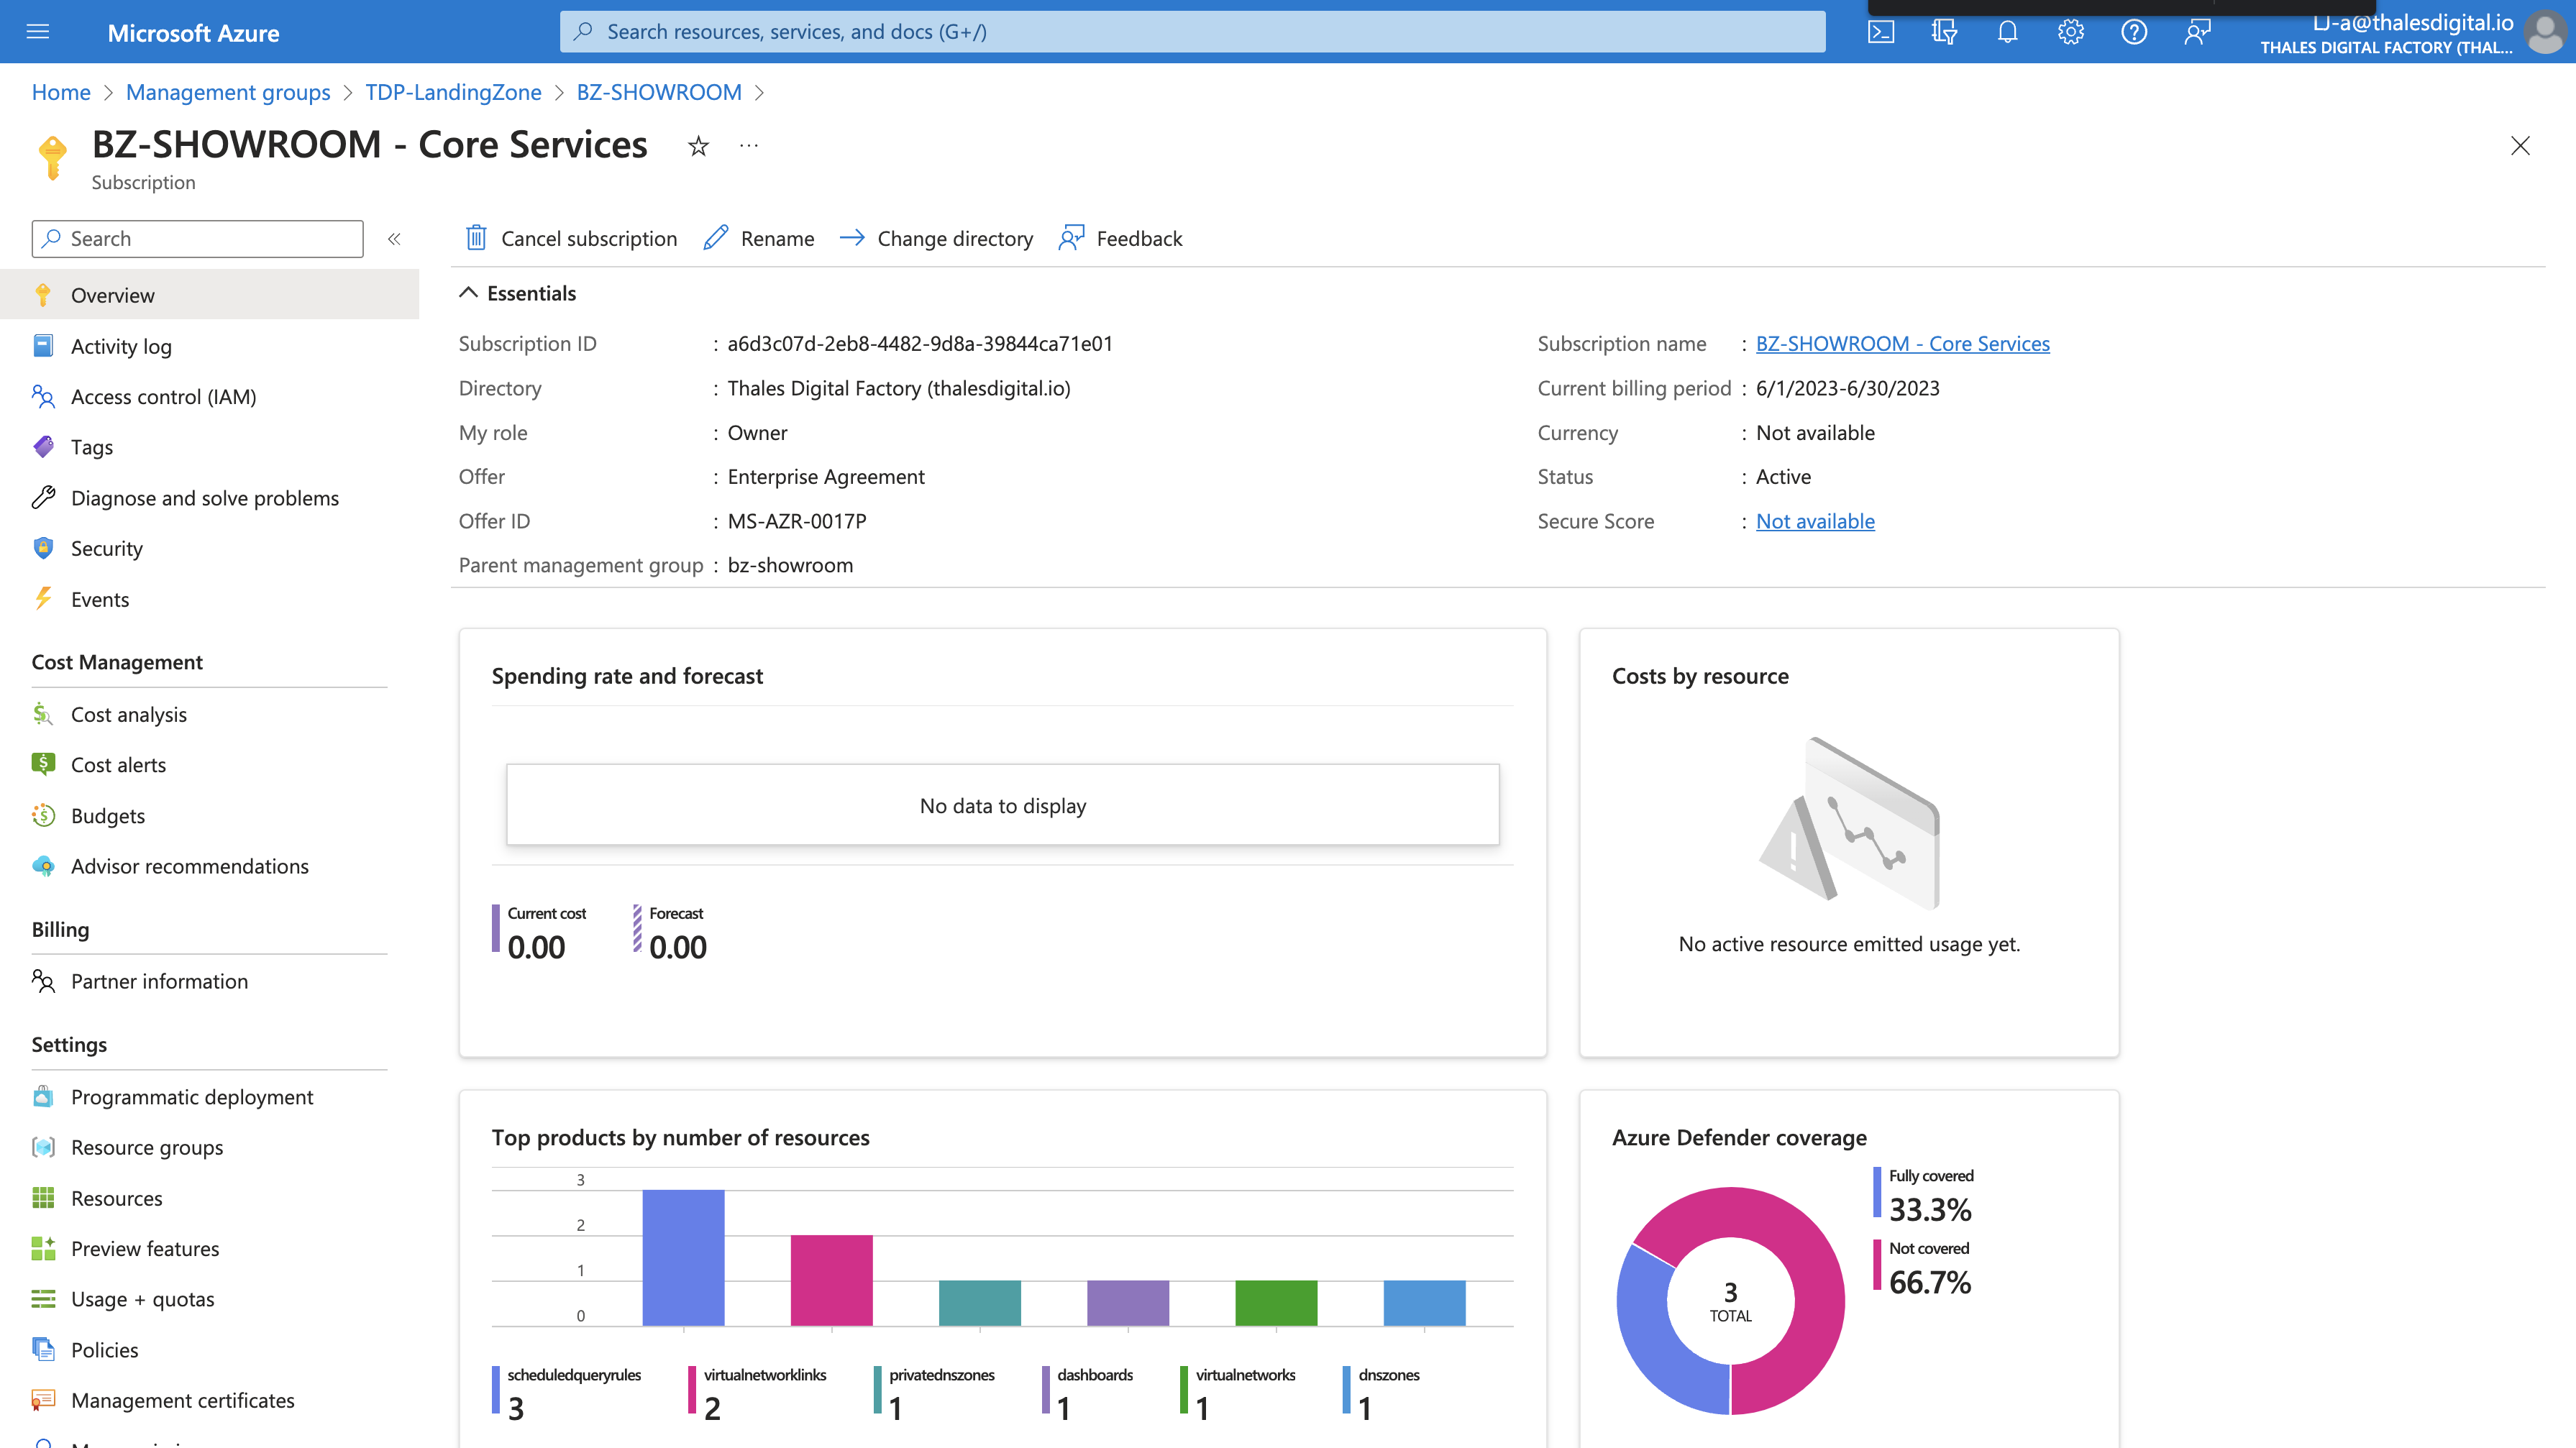2576x1448 pixels.
Task: Click the dashboards legend entry
Action: (x=1087, y=1393)
